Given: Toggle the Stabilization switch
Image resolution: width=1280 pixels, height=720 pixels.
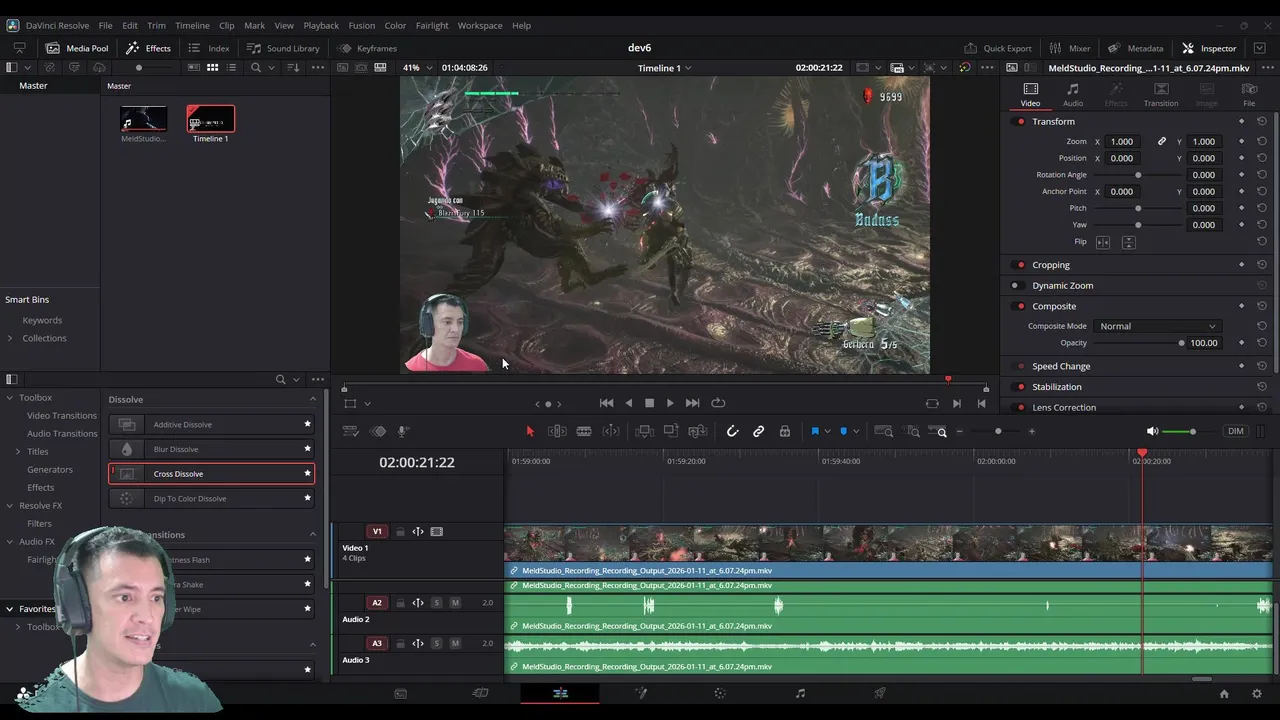Looking at the screenshot, I should click(x=1020, y=387).
